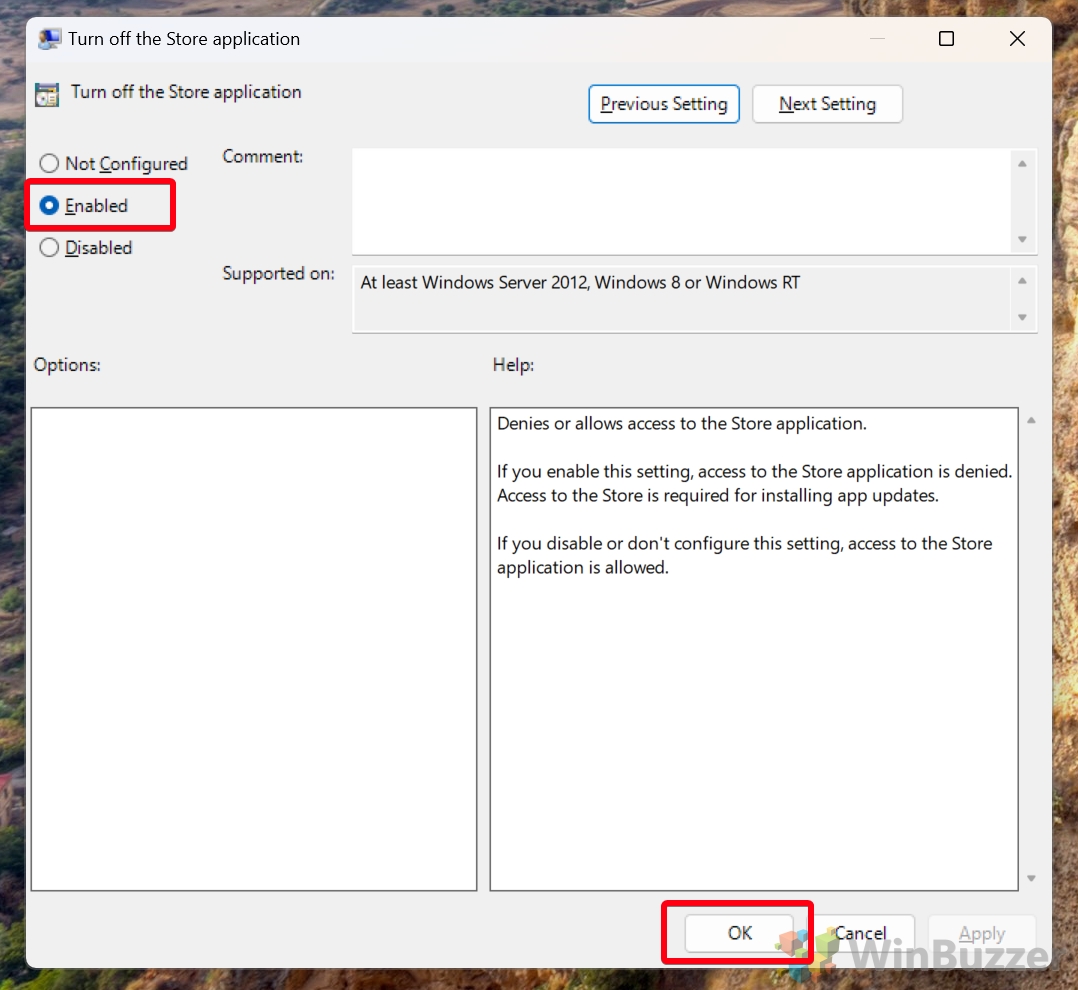Screen dimensions: 1078x990
Task: Click the policy setting icon beside the heading
Action: point(47,95)
